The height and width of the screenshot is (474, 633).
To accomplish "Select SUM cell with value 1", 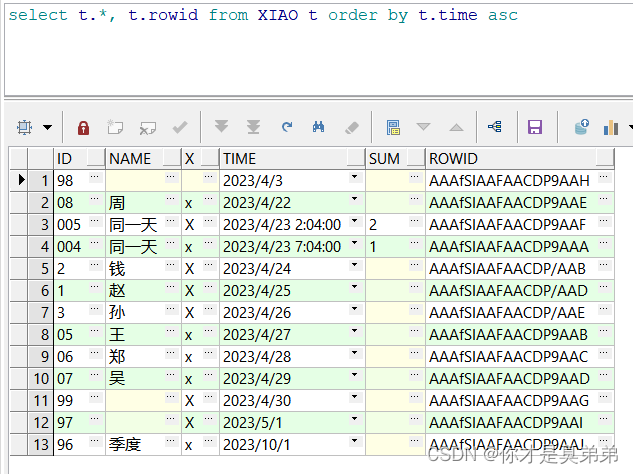I will pos(395,246).
